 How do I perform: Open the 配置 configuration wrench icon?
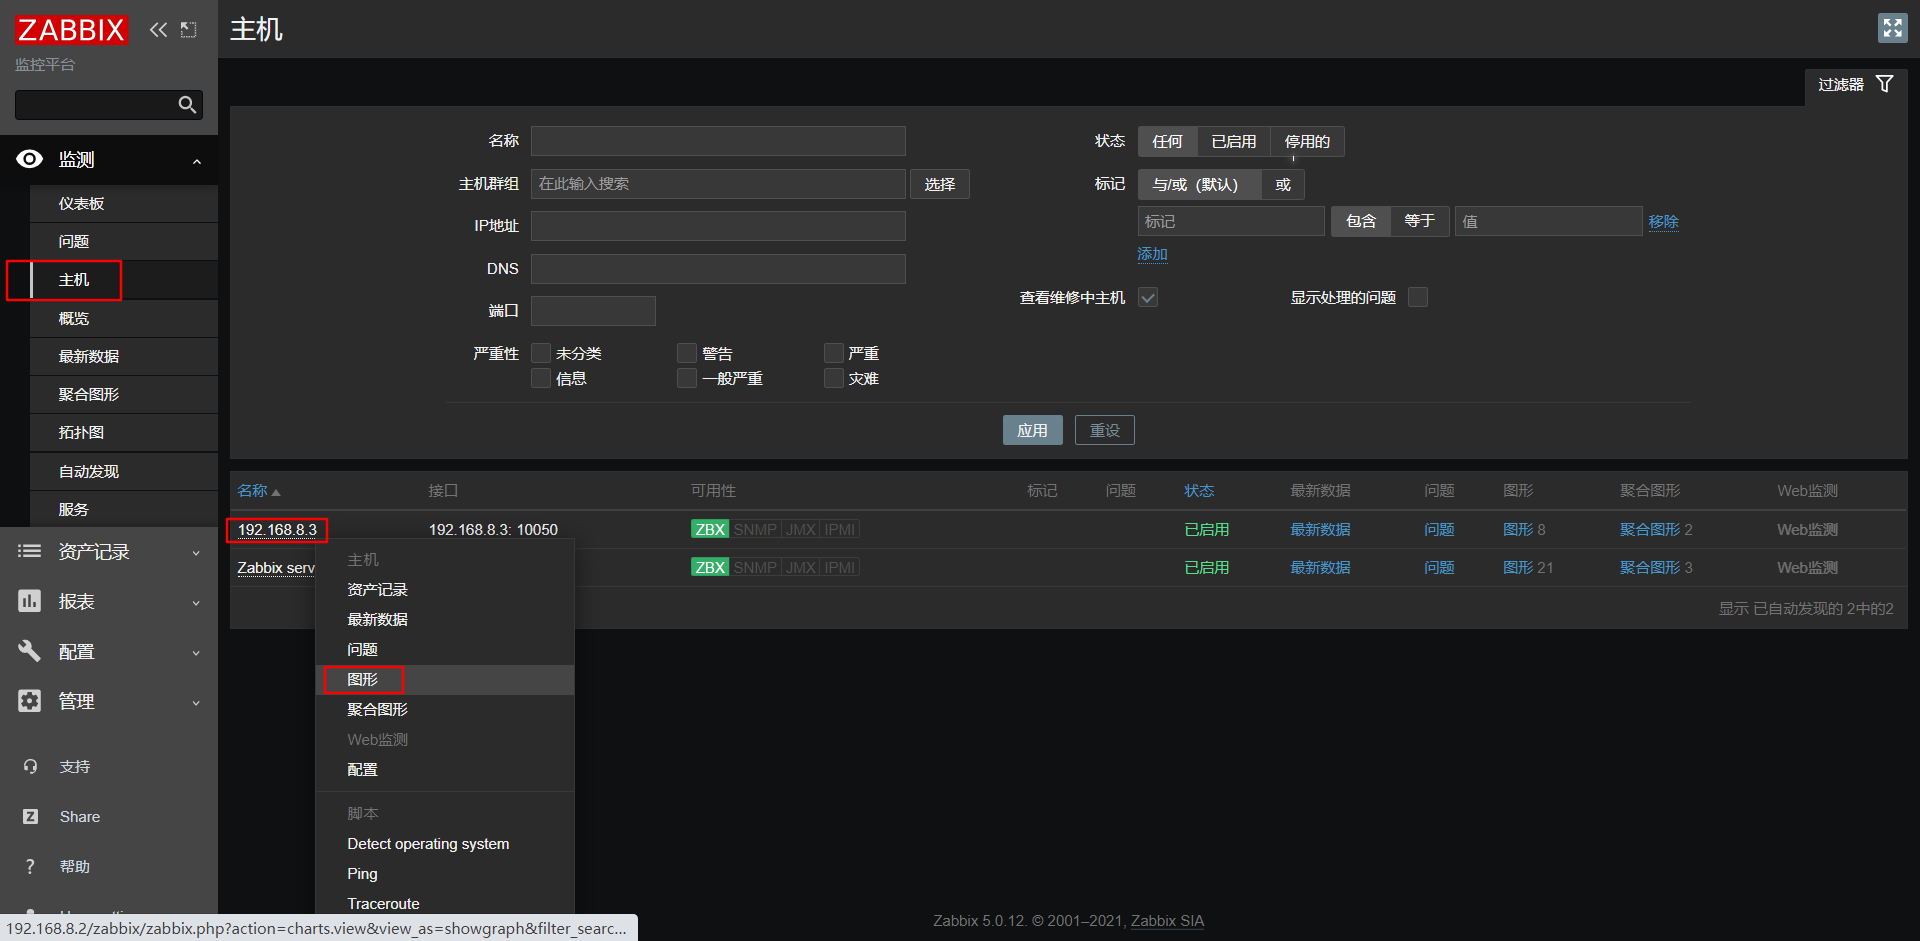[29, 651]
